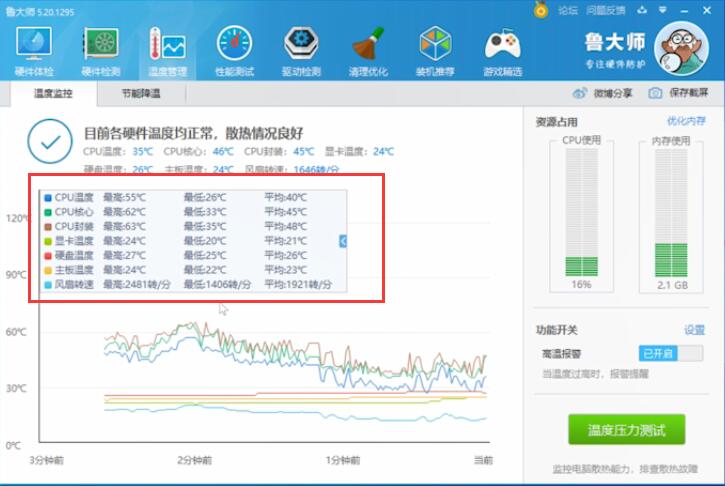
Task: Open 清理优化 broom cleanup module
Action: point(368,50)
